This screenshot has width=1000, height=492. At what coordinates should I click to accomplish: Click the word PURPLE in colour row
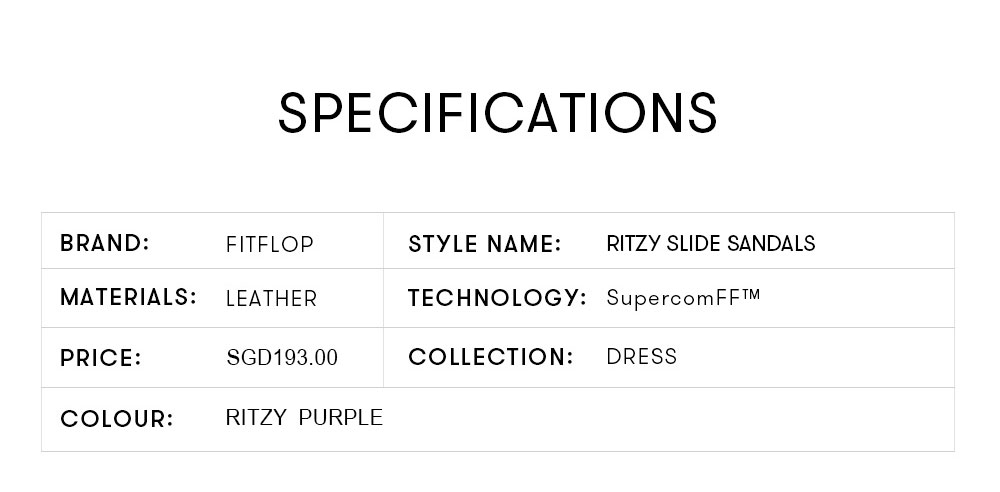(x=341, y=417)
